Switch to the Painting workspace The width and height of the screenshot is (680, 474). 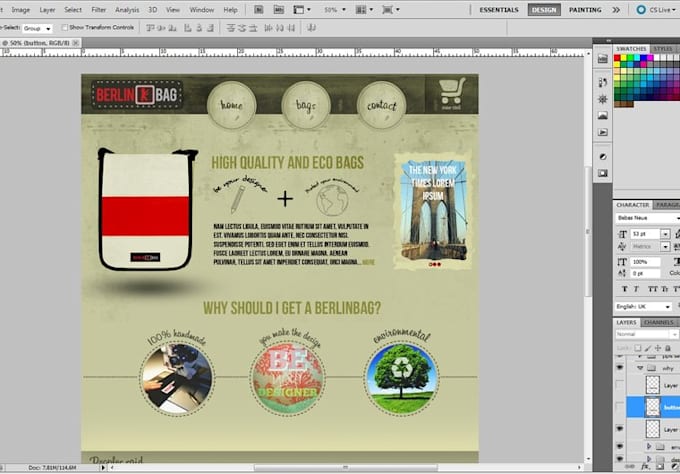pos(585,10)
